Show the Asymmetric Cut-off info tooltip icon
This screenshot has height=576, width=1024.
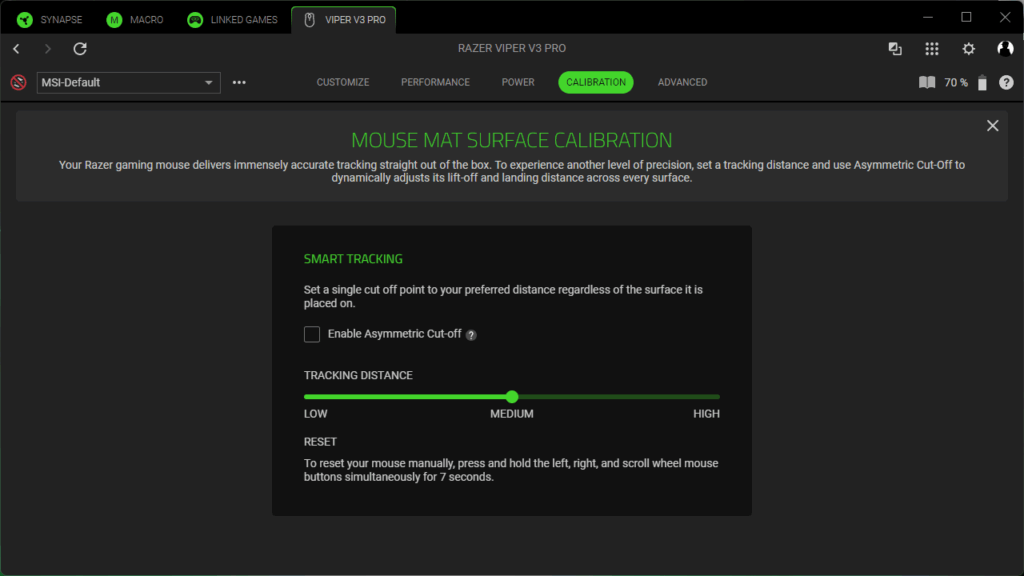coord(471,335)
